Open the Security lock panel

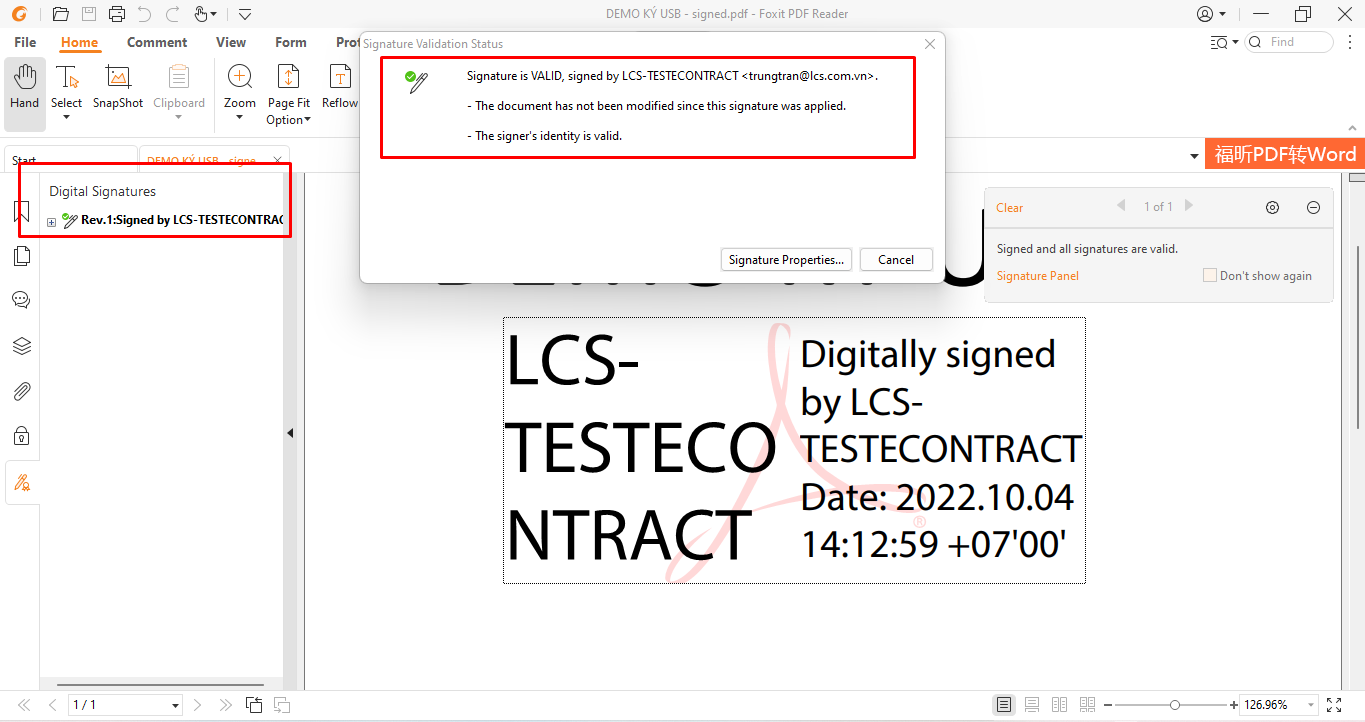tap(21, 436)
